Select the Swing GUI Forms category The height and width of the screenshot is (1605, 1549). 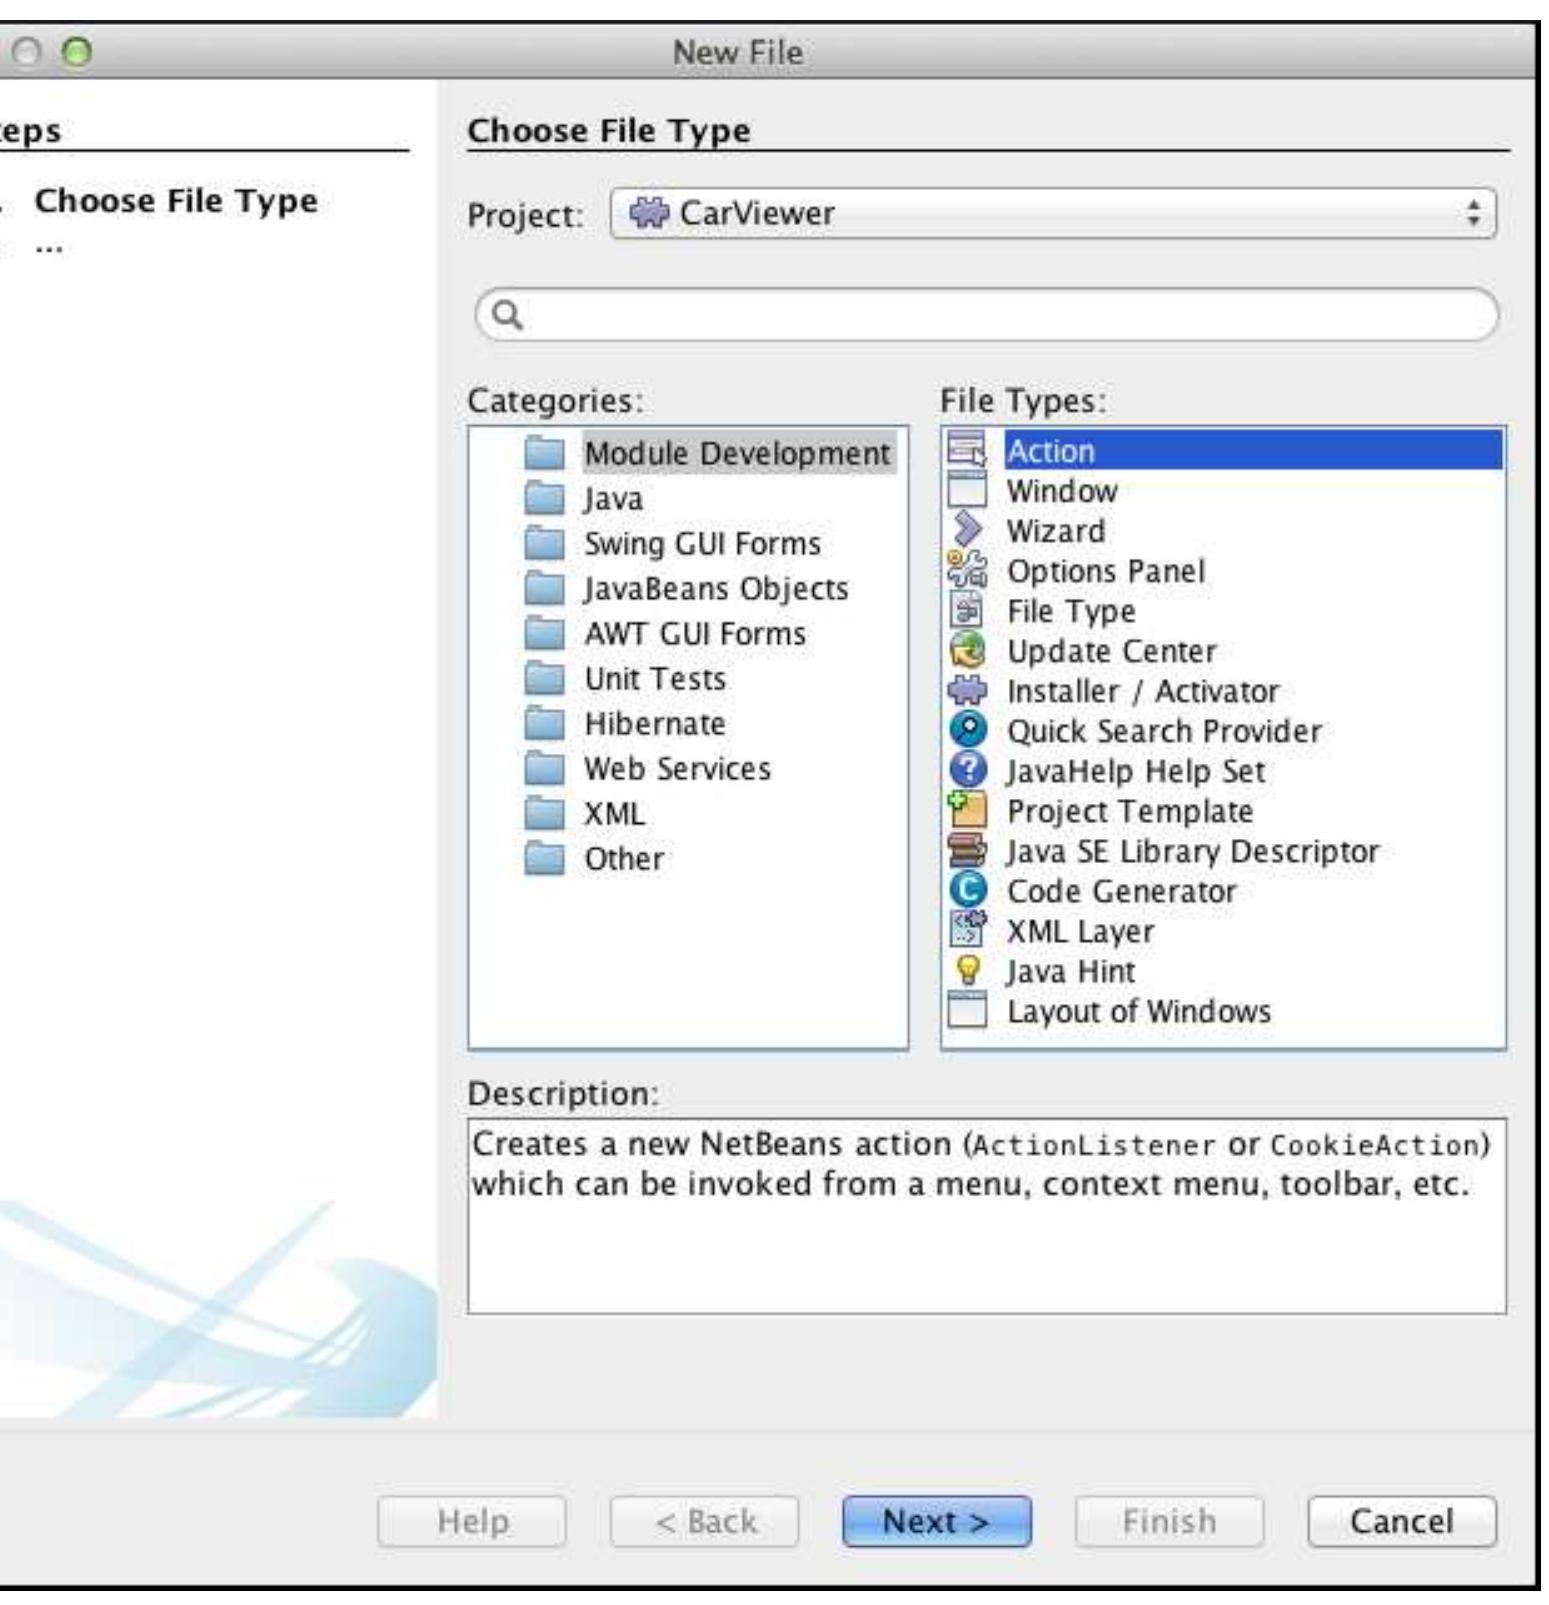coord(702,543)
